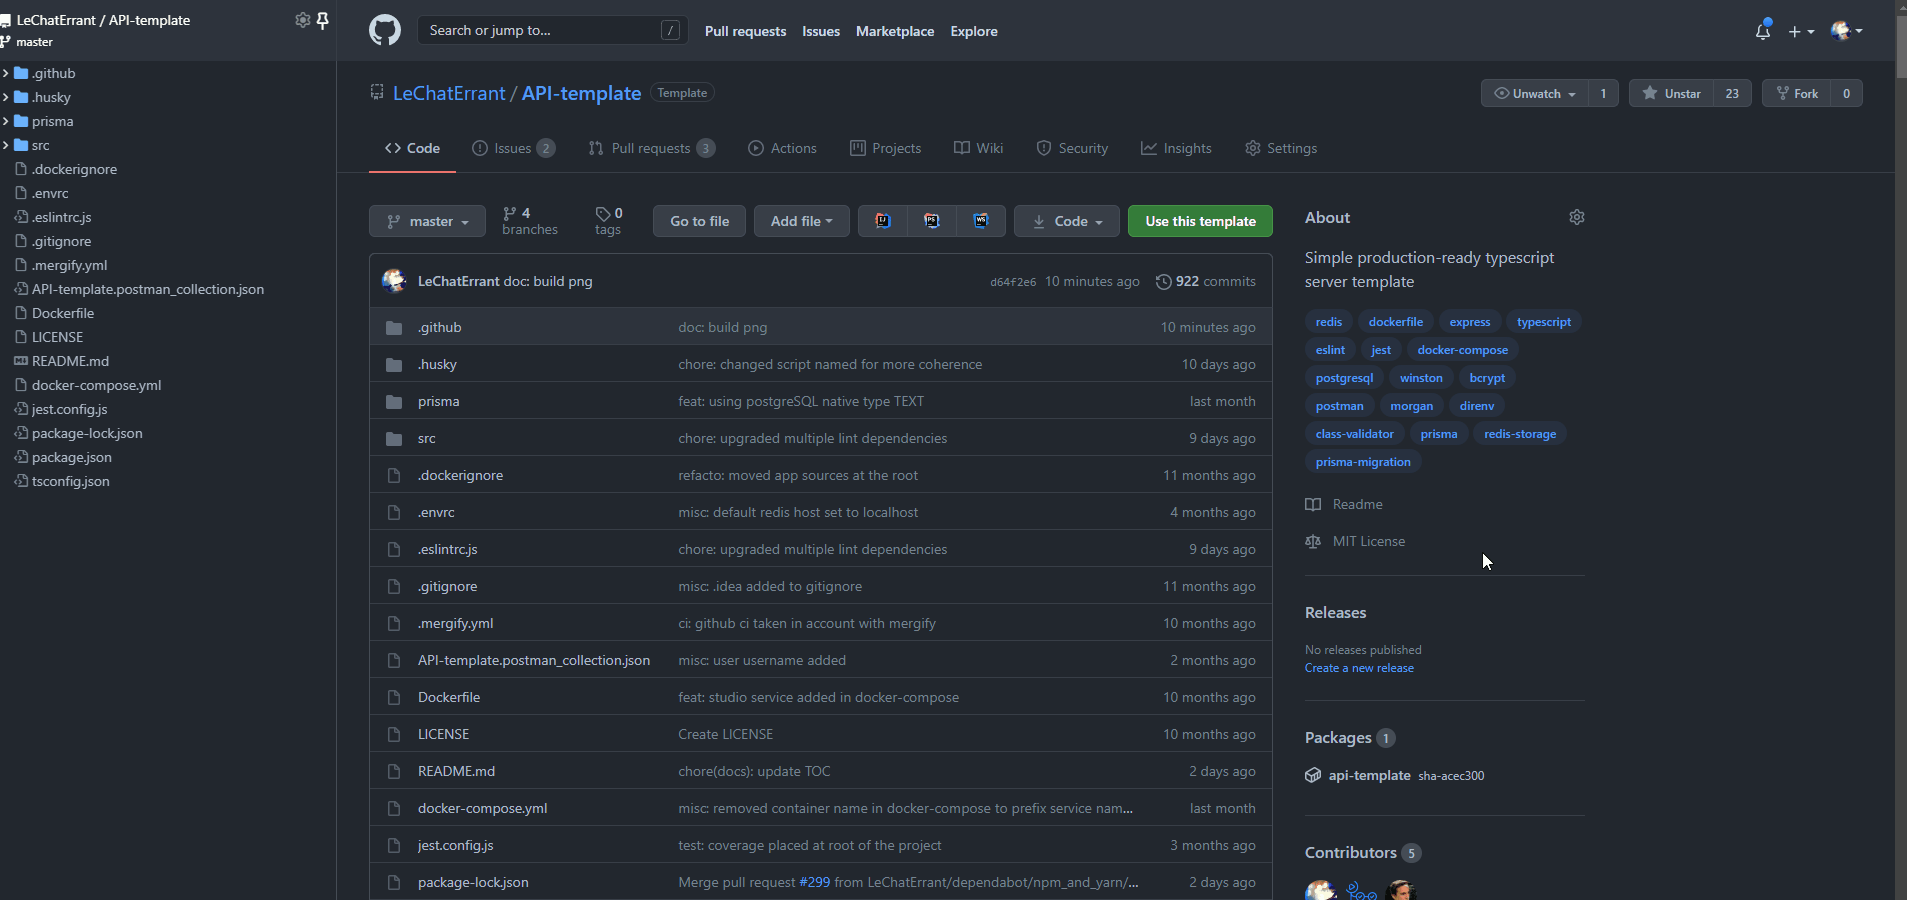Click the star count 23

pyautogui.click(x=1732, y=93)
